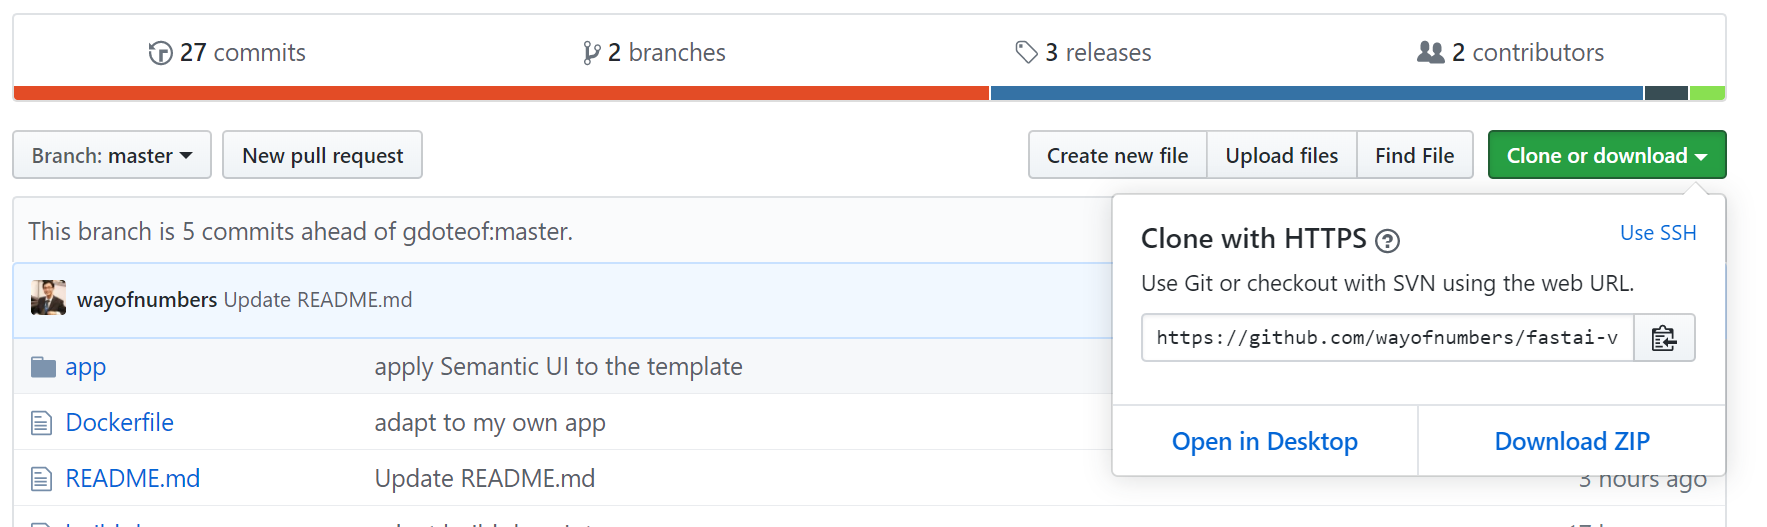Click the New pull request button
Screen dimensions: 1767x527
322,155
